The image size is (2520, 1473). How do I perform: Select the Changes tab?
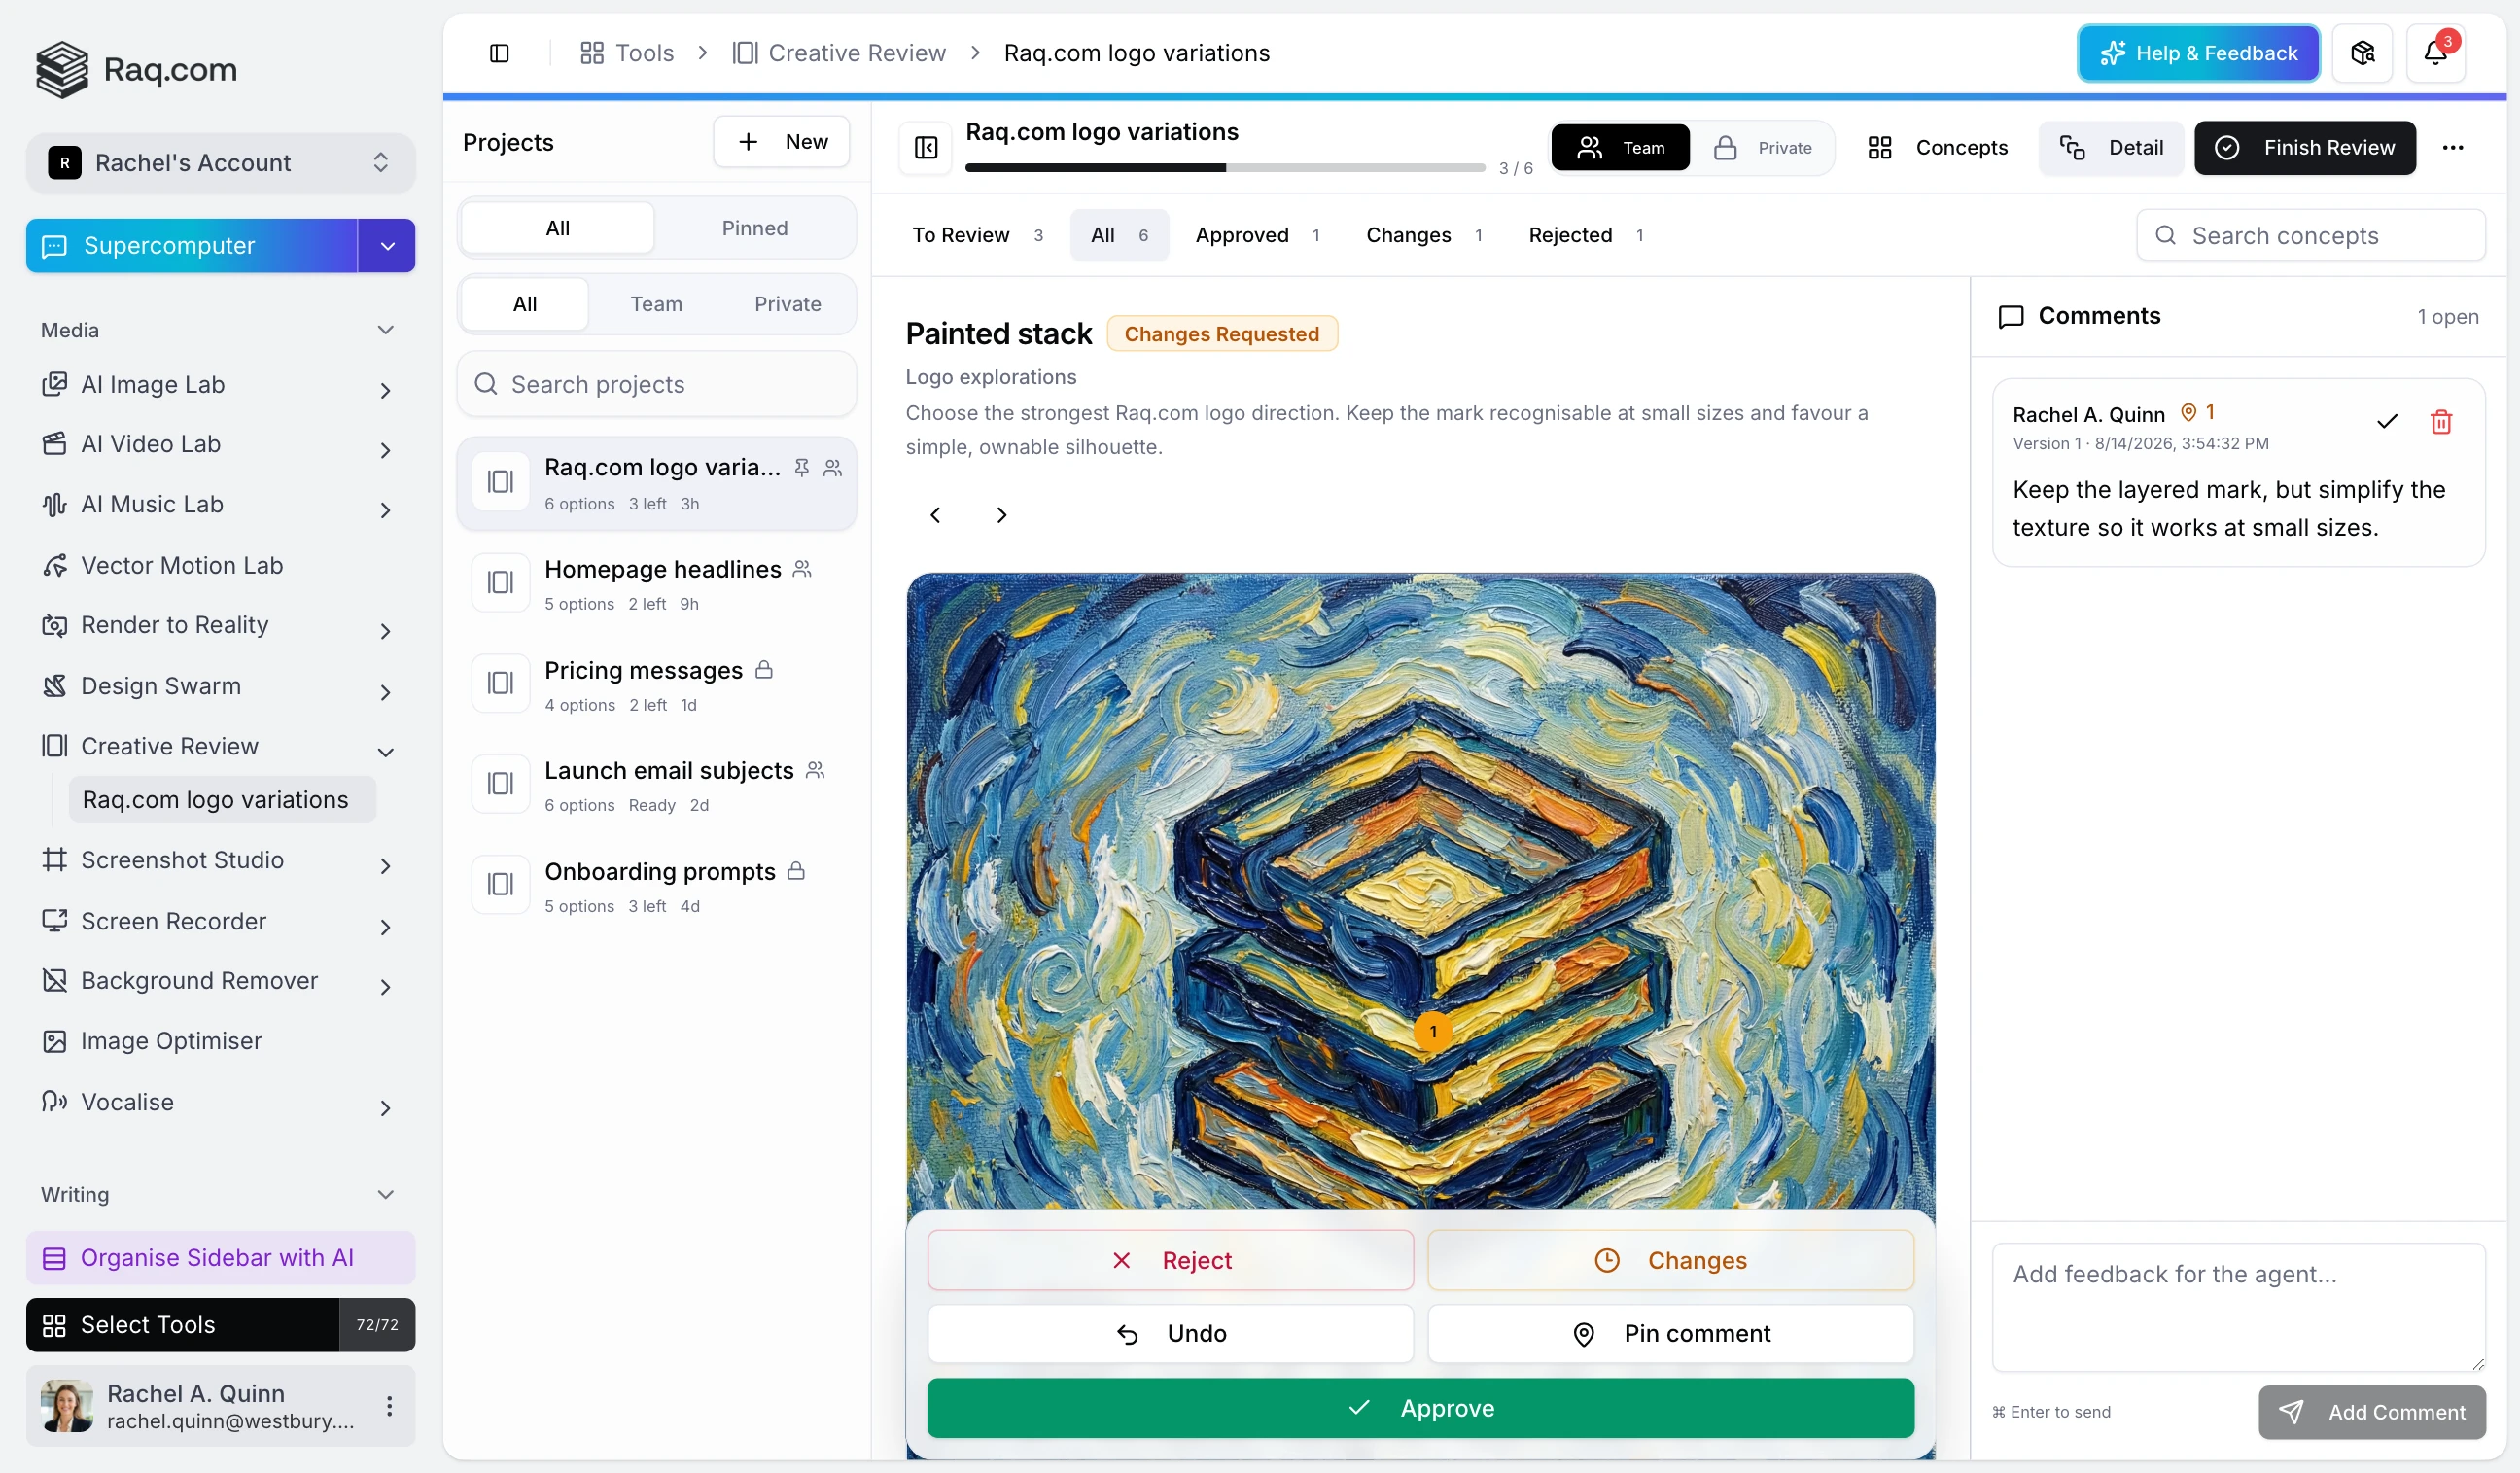coord(1424,235)
